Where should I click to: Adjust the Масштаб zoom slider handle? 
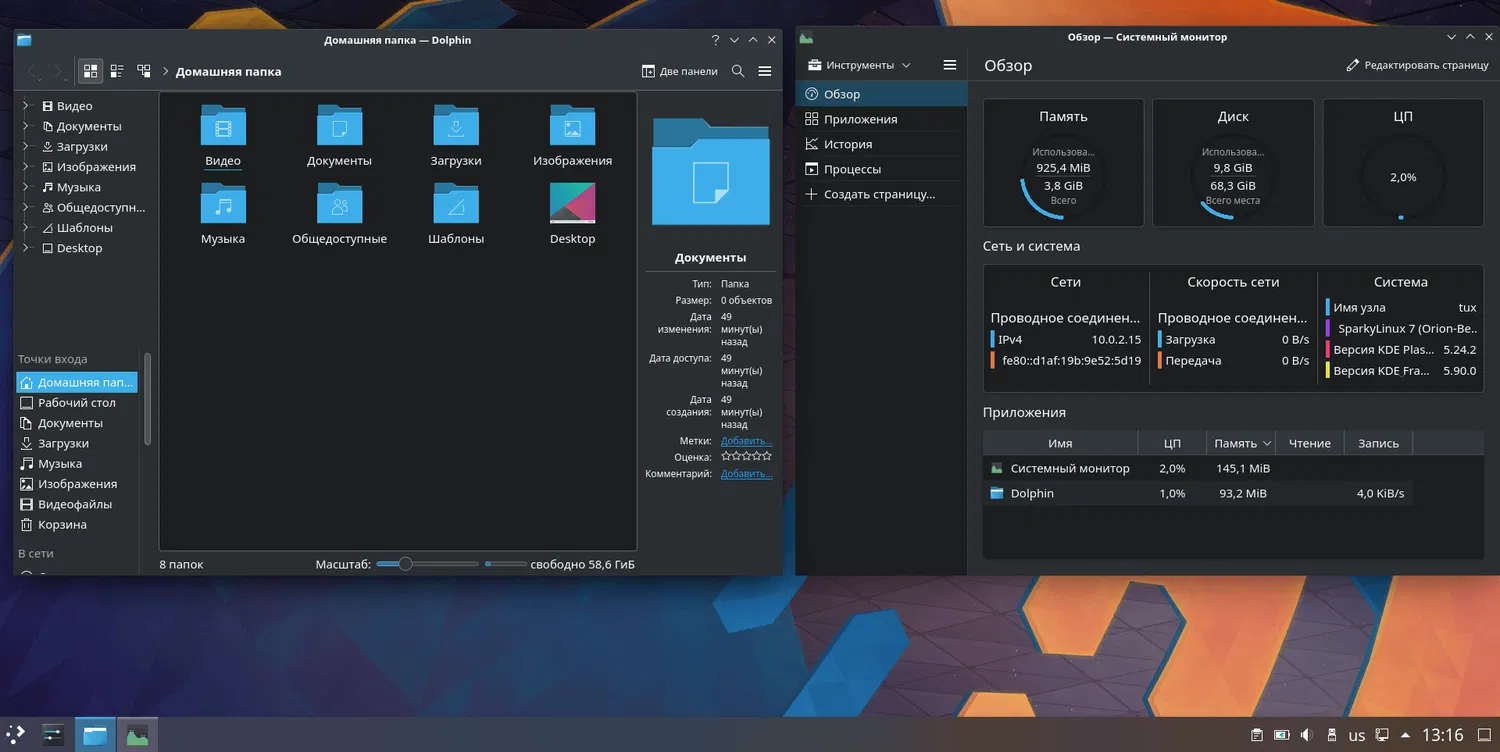tap(405, 564)
